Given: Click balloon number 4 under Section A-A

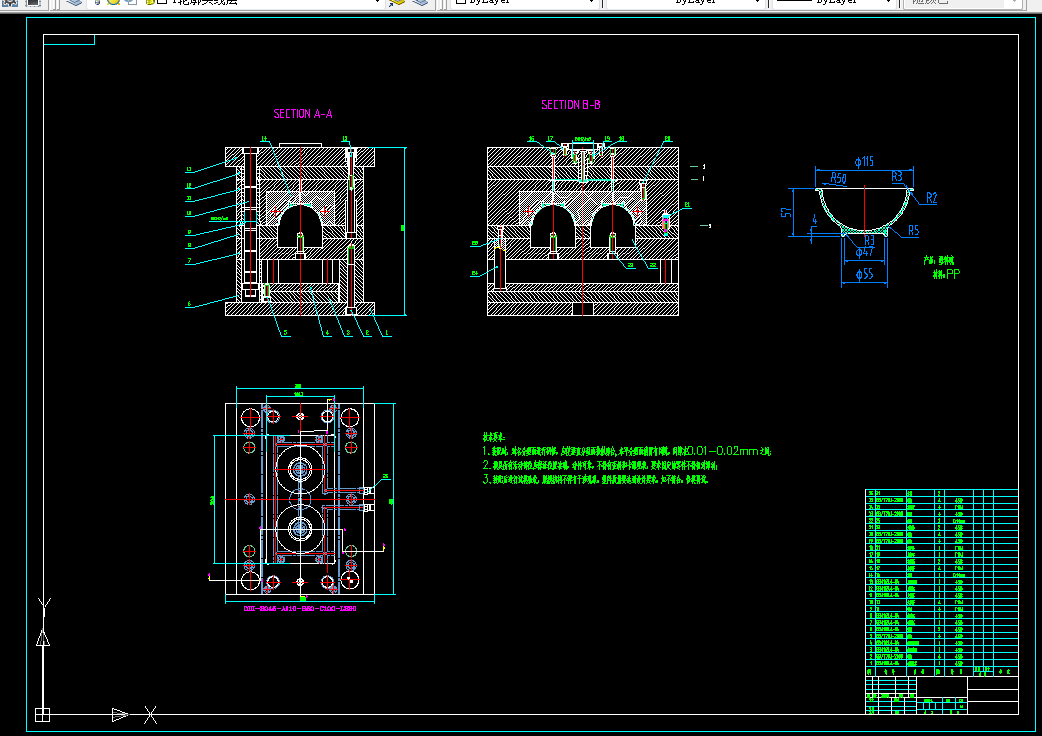Looking at the screenshot, I should pyautogui.click(x=327, y=333).
